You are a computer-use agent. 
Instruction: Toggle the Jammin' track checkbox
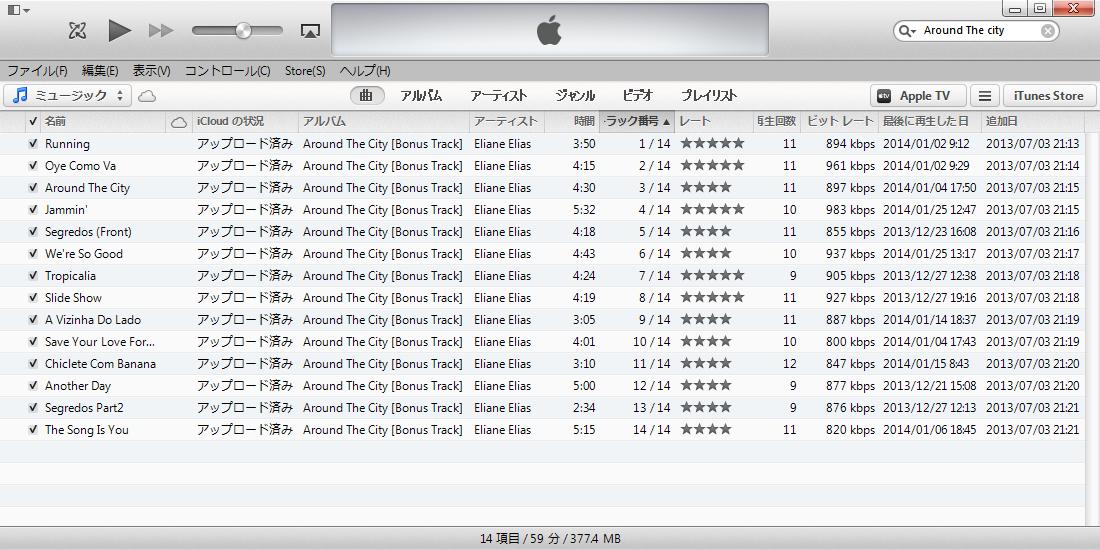coord(33,210)
